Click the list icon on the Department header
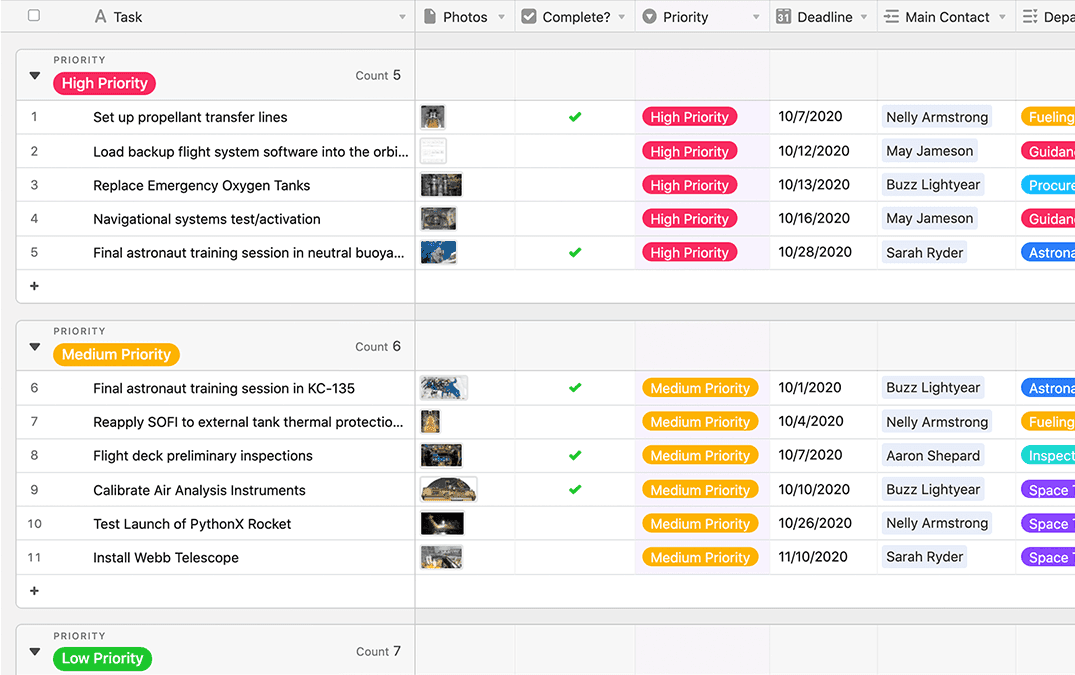The width and height of the screenshot is (1075, 675). [1029, 16]
